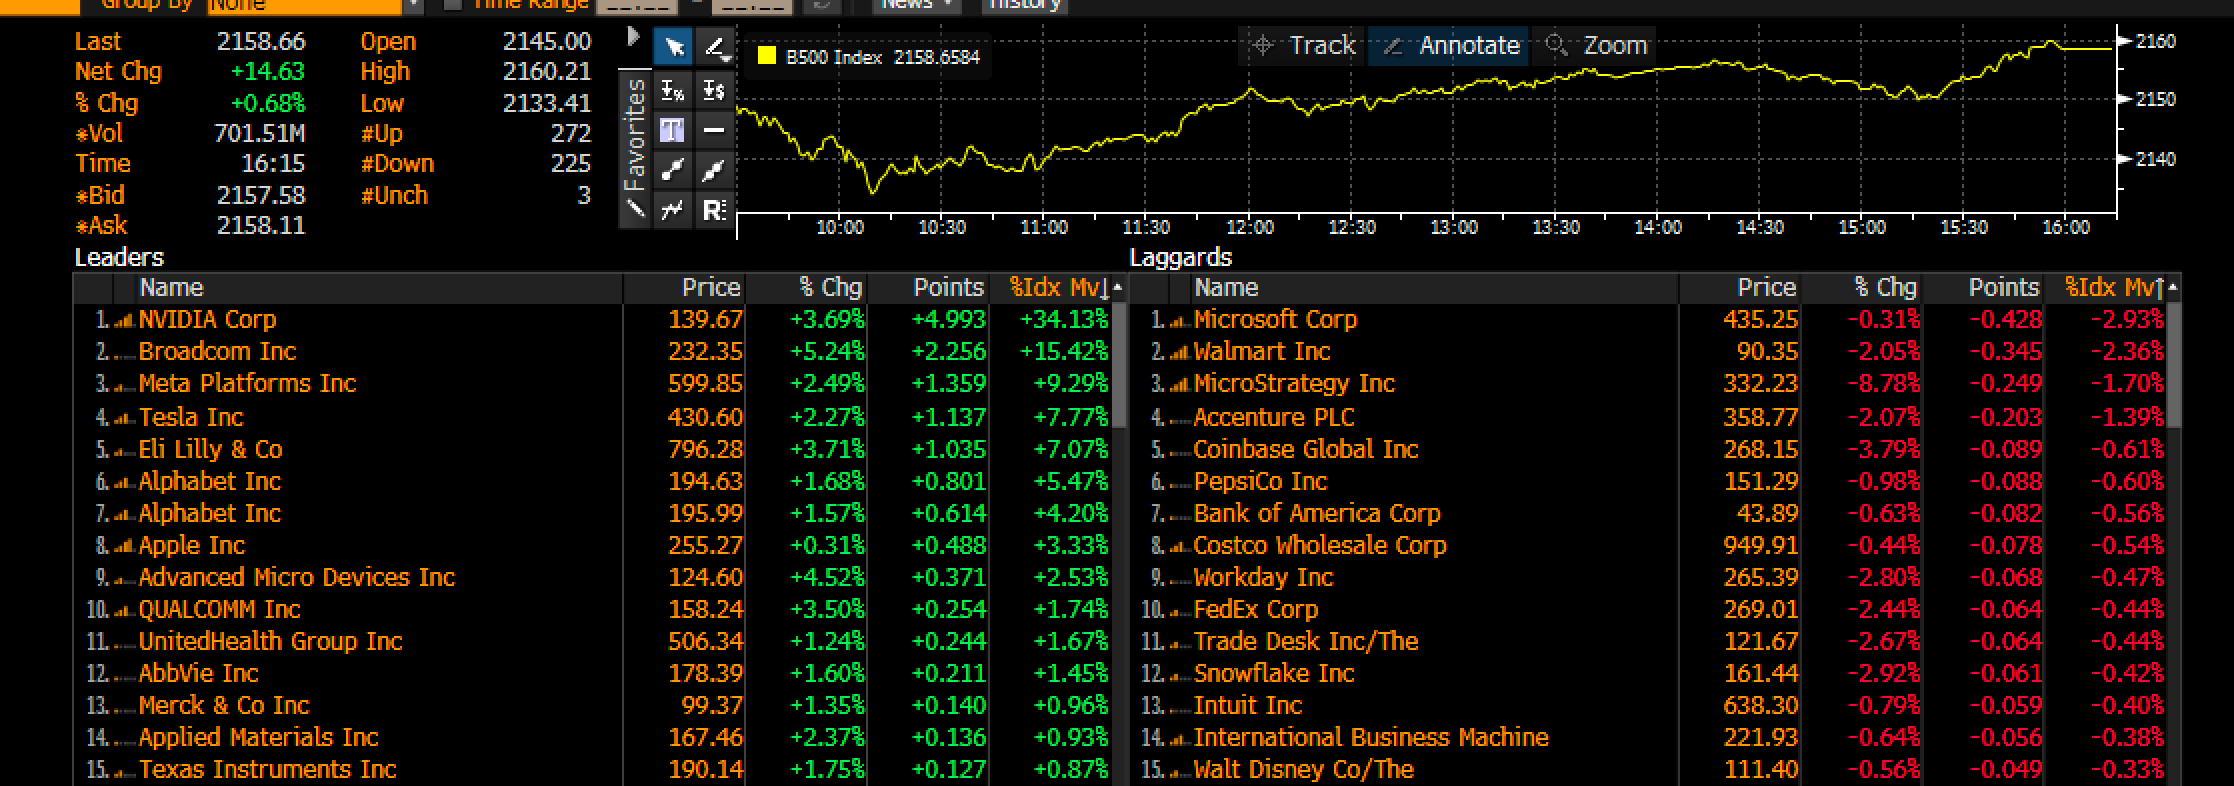Viewport: 2234px width, 786px height.
Task: Click the #Up count 272
Action: pyautogui.click(x=571, y=133)
